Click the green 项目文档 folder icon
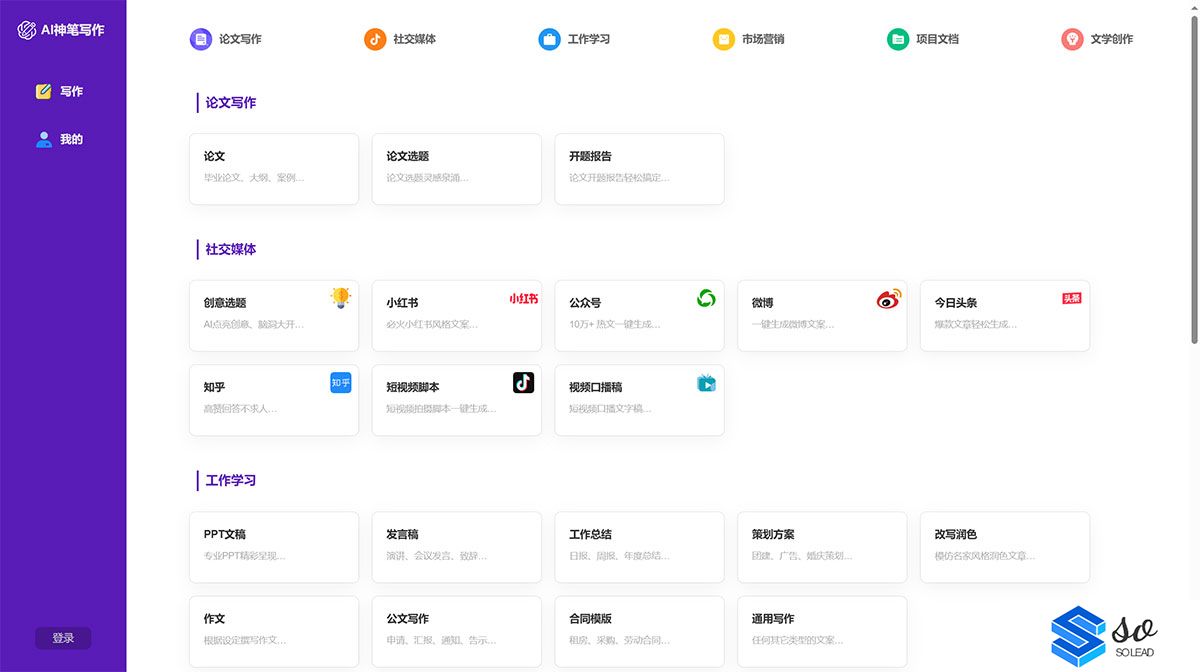 [898, 39]
